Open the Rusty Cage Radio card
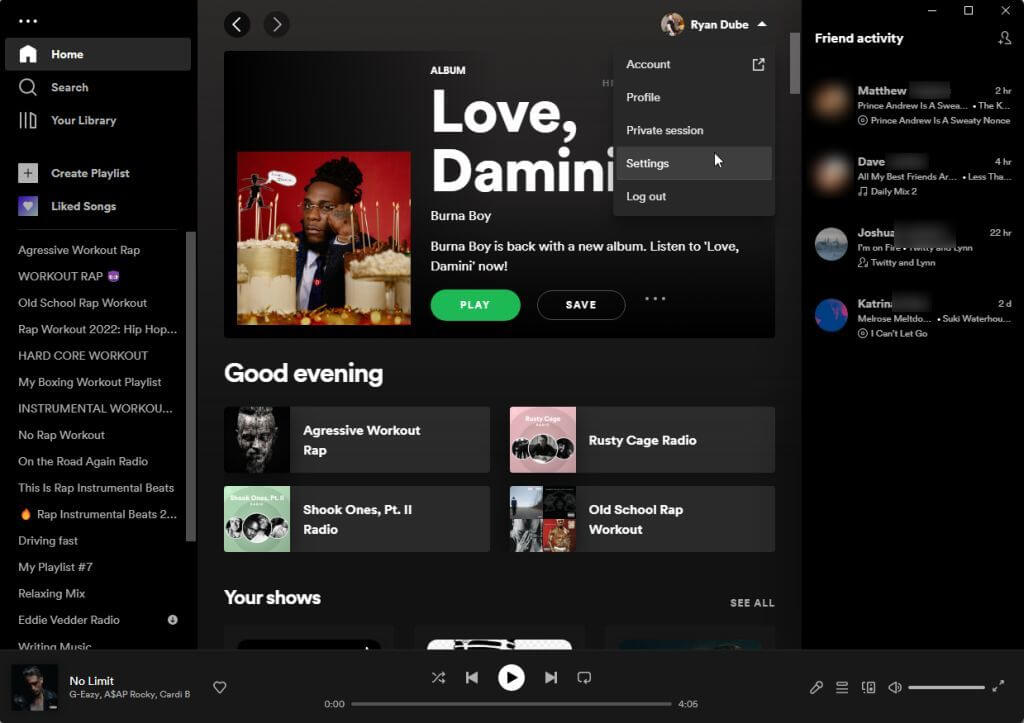Screen dimensions: 1024x723 coord(642,440)
